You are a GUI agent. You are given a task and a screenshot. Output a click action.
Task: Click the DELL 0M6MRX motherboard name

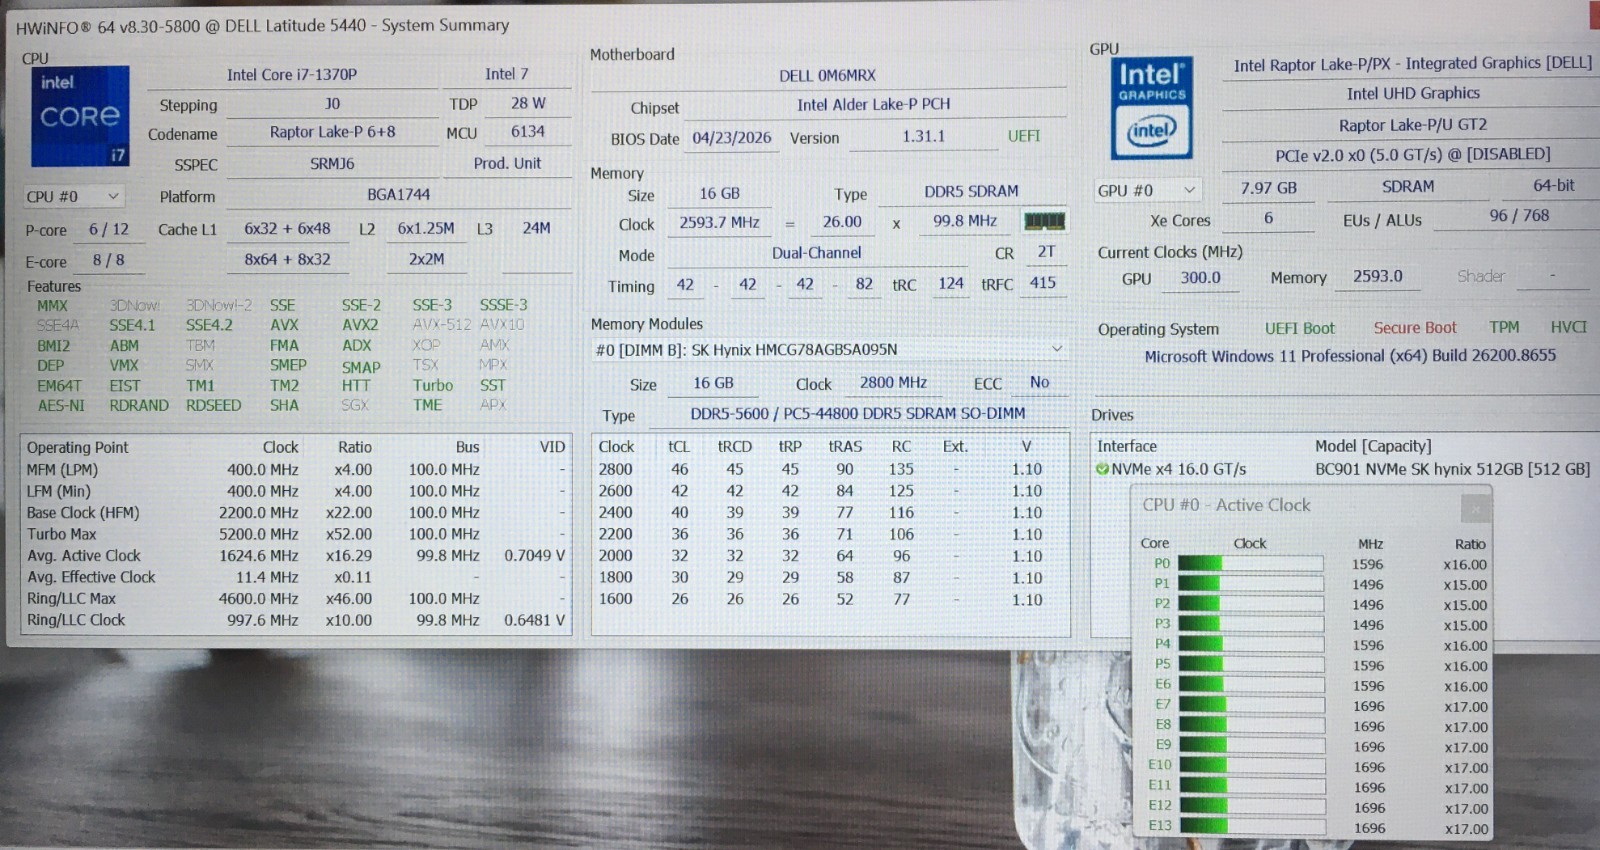pyautogui.click(x=828, y=75)
